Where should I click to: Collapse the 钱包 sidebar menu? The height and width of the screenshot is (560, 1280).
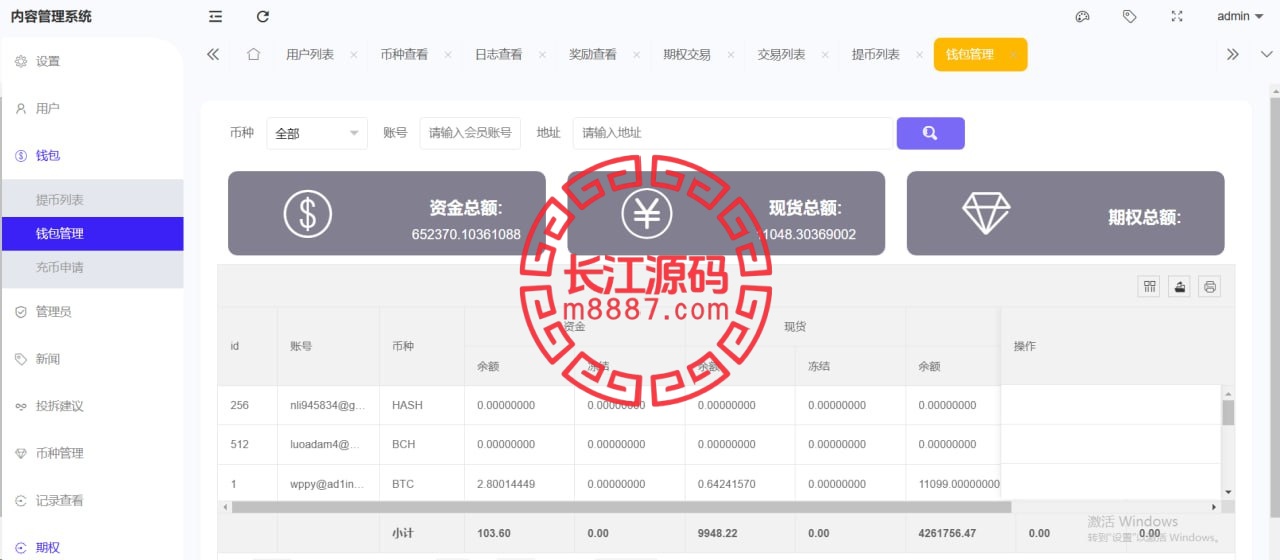tap(92, 155)
